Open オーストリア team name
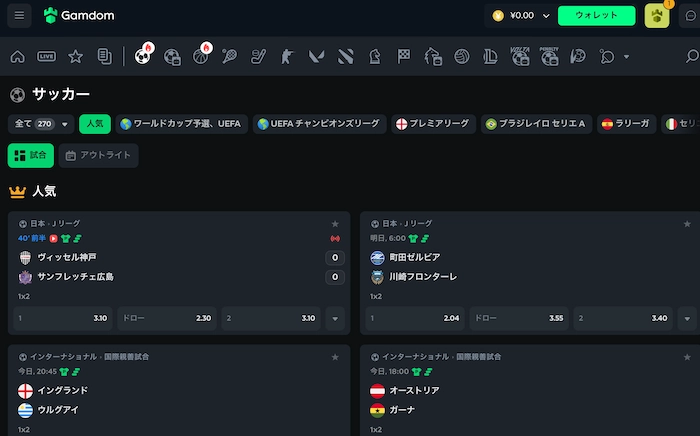The image size is (700, 436). click(x=414, y=390)
